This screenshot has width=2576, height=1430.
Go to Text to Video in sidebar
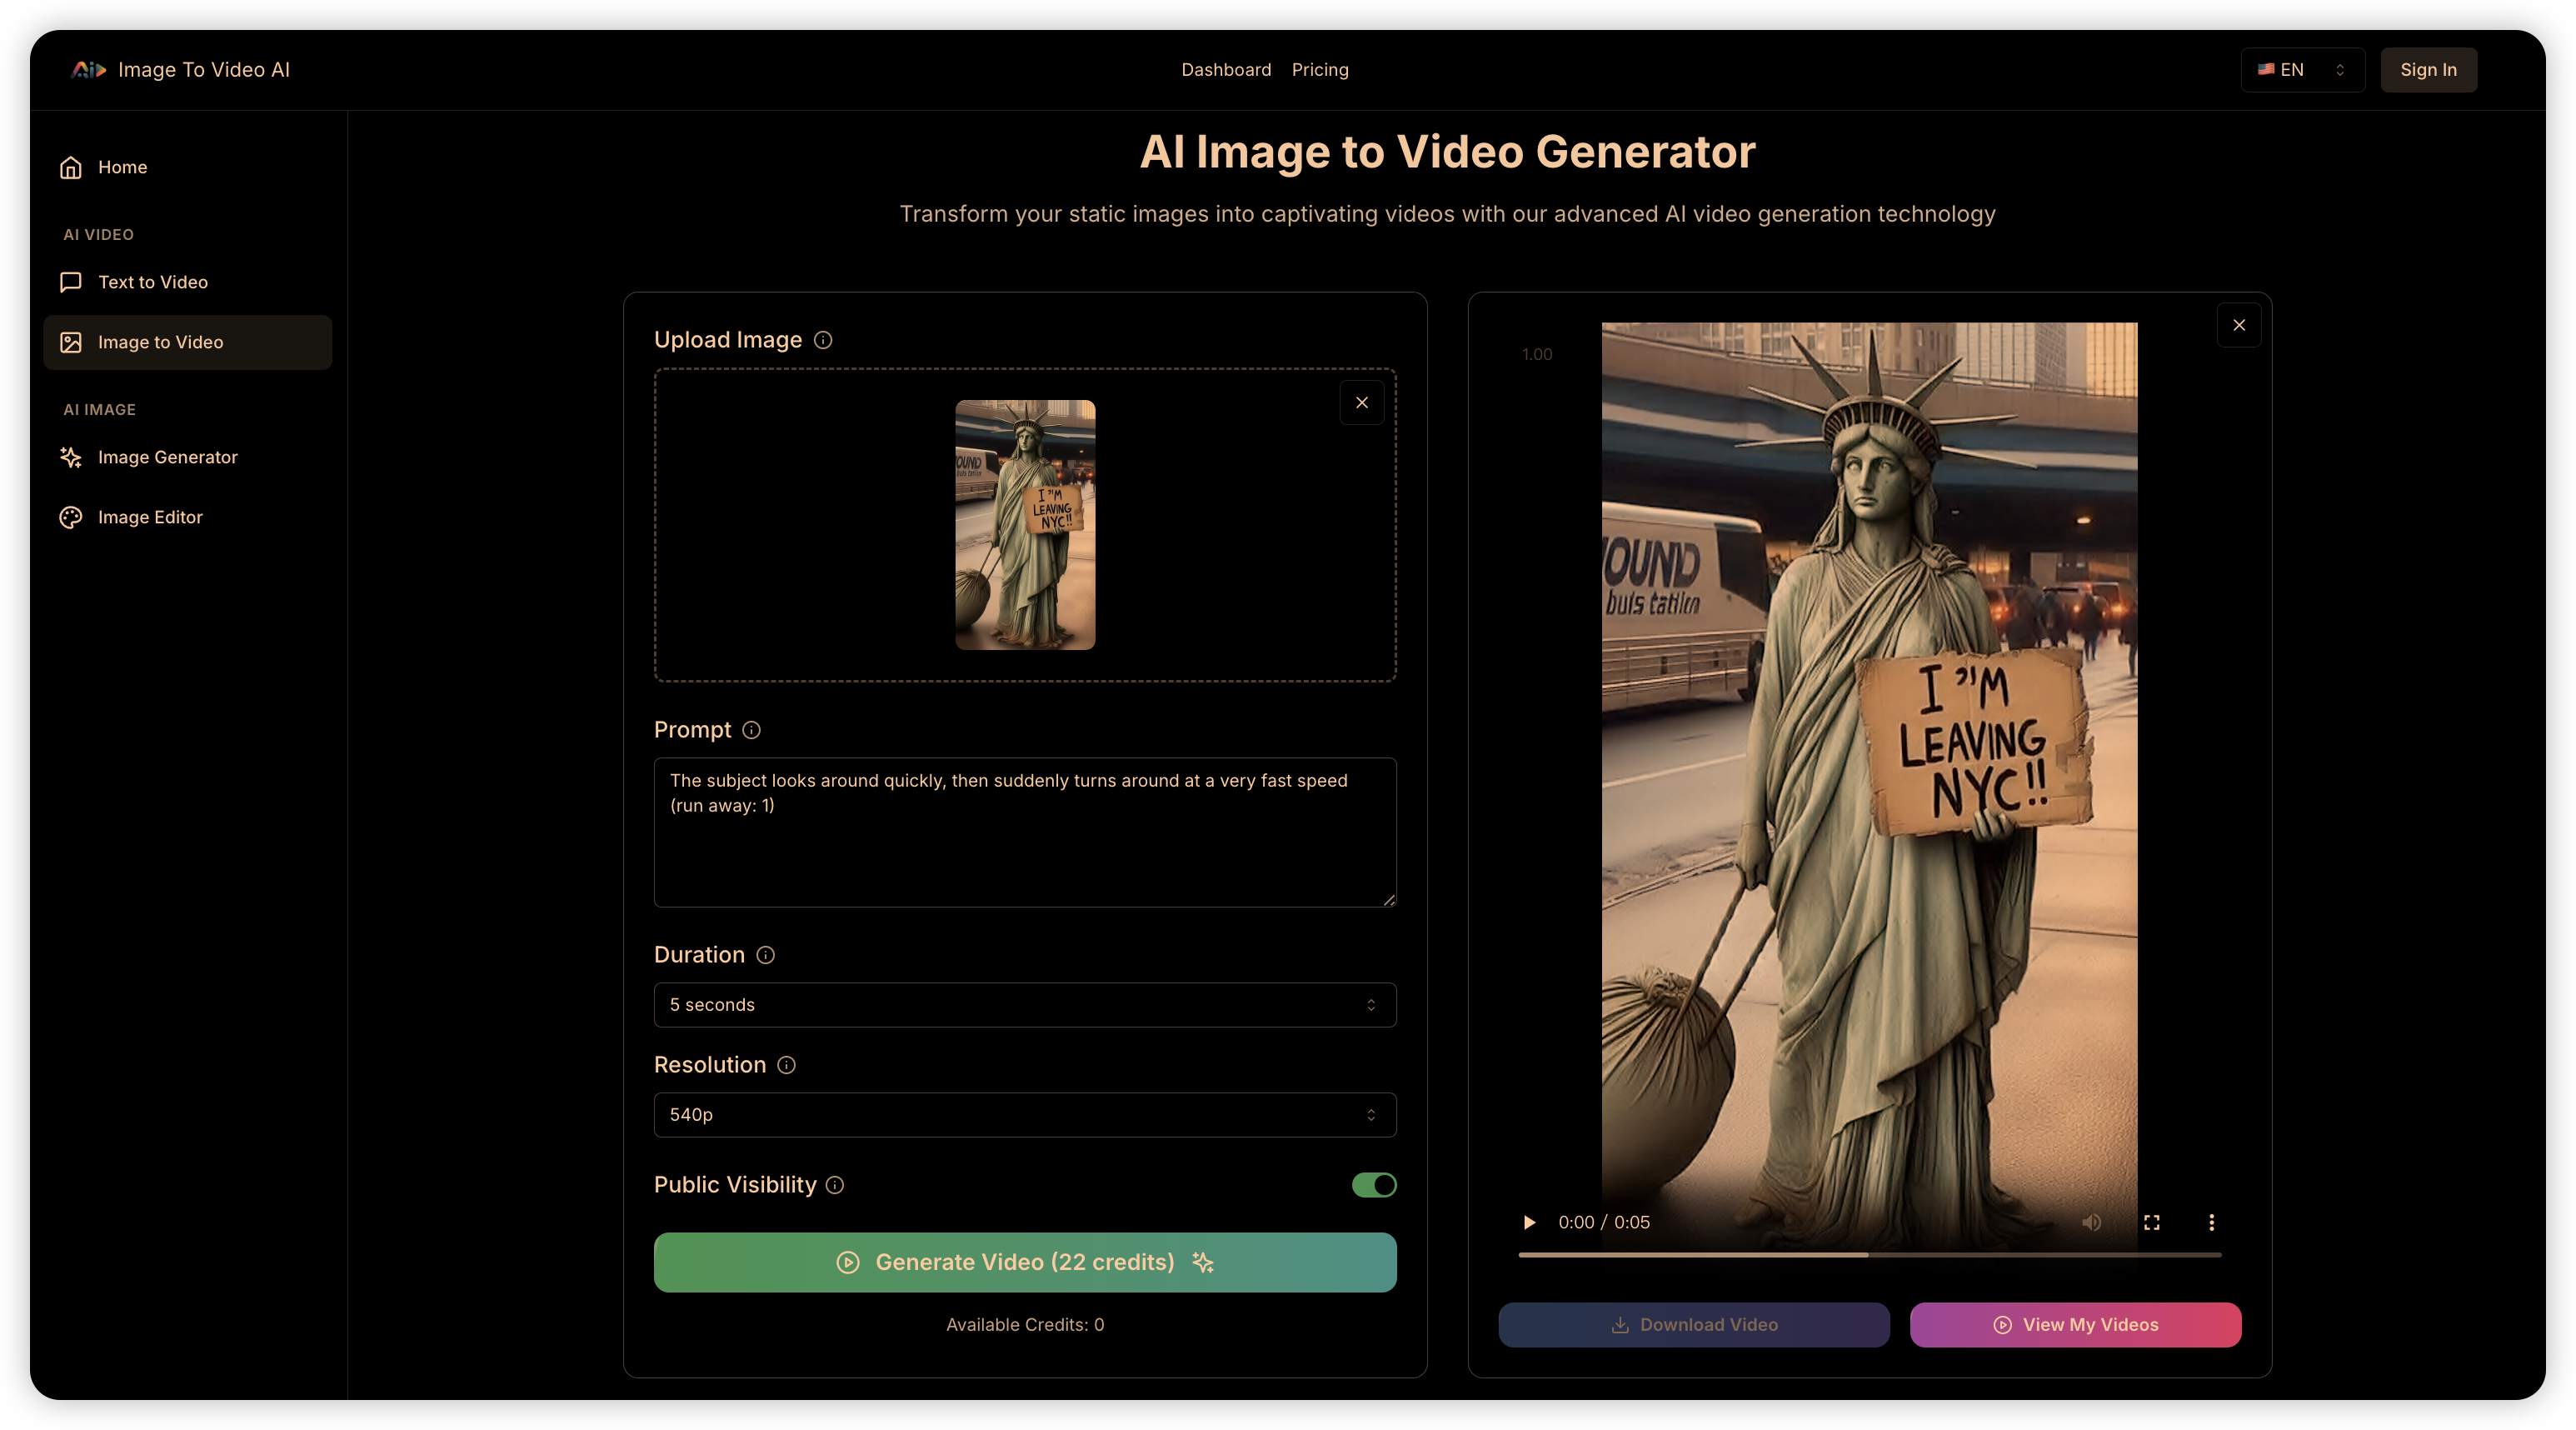point(153,282)
